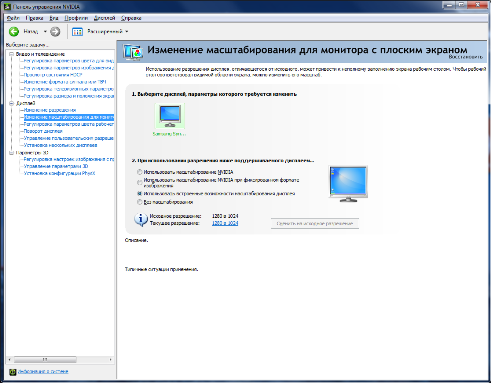This screenshot has height=383, width=491.
Task: Open video image settings 'Регулировка параметров изображения' item
Action: tap(69, 68)
